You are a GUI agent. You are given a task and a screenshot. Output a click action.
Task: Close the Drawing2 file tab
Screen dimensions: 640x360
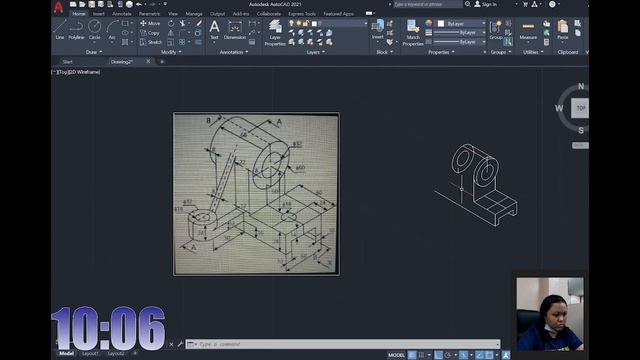[148, 61]
